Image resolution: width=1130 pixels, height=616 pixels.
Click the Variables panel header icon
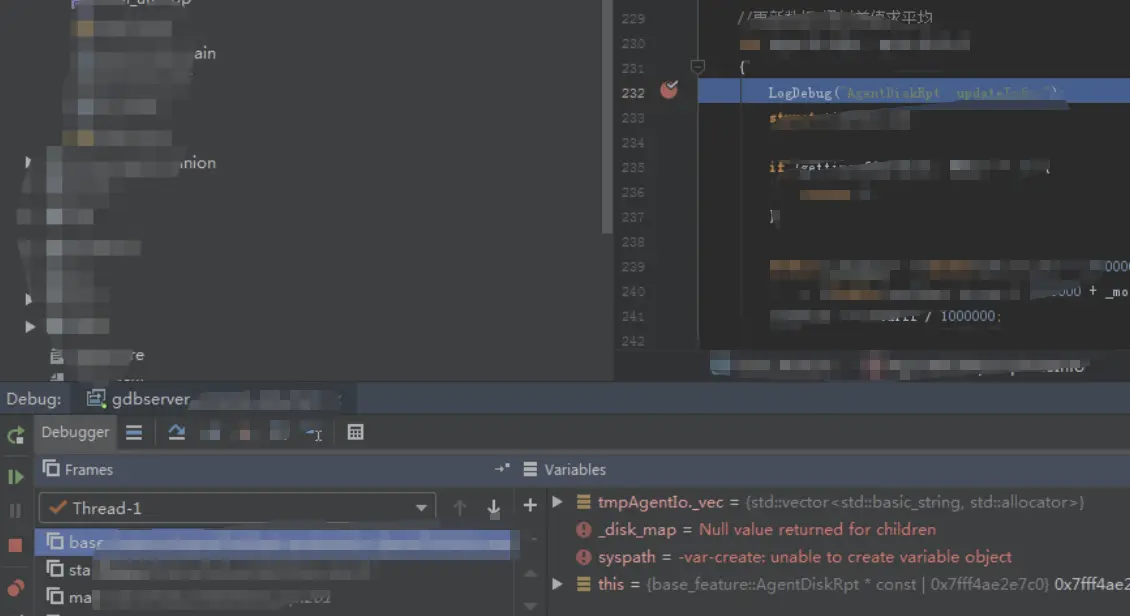point(530,469)
